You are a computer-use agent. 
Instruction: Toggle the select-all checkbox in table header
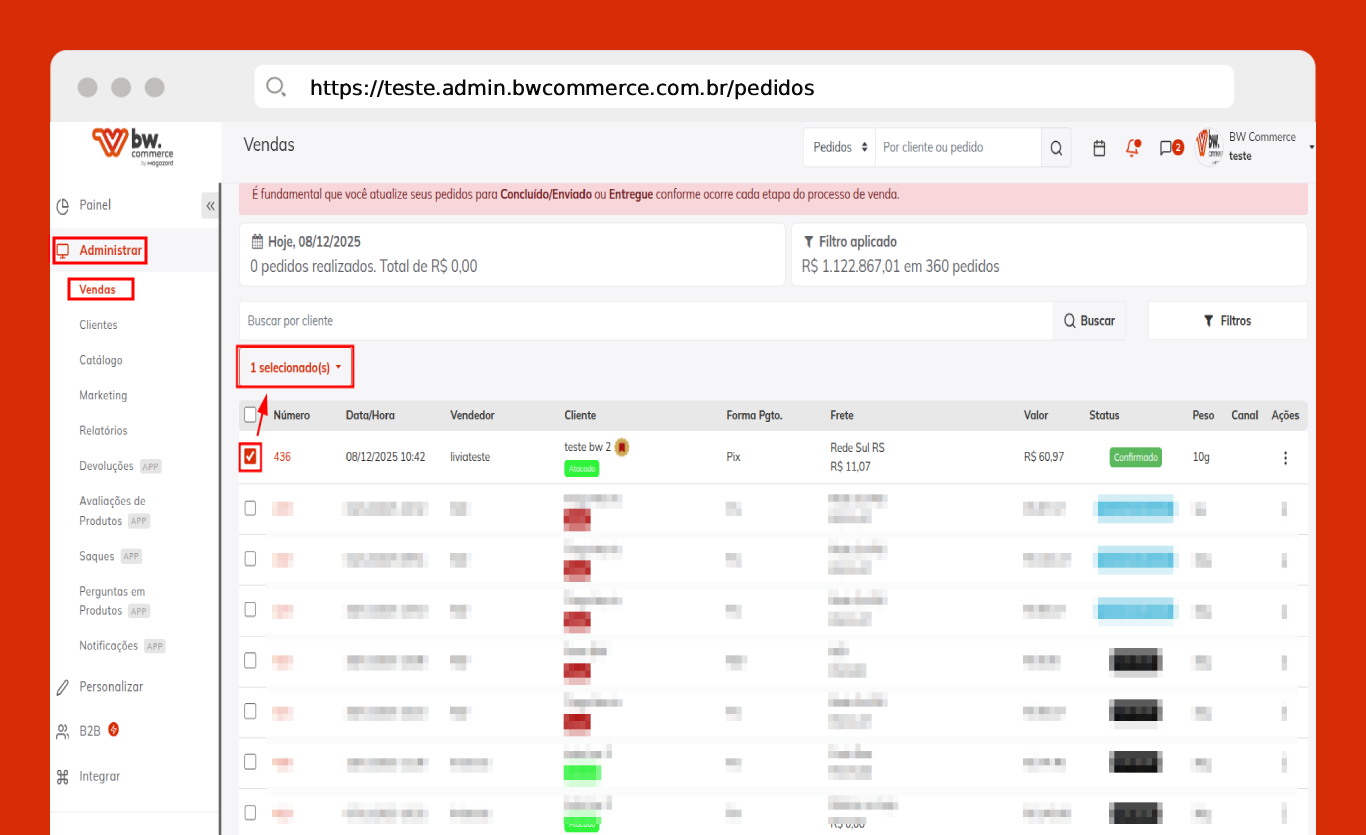click(x=250, y=415)
